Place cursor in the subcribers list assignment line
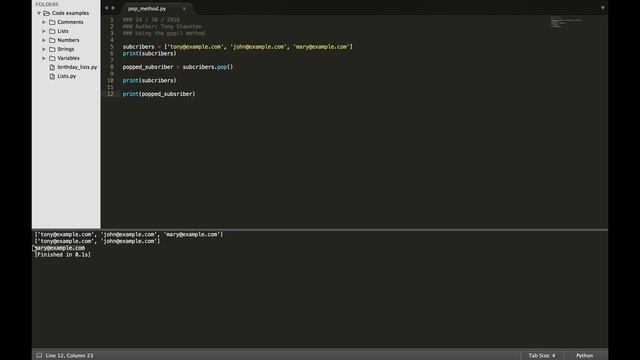The height and width of the screenshot is (360, 640). 238,47
